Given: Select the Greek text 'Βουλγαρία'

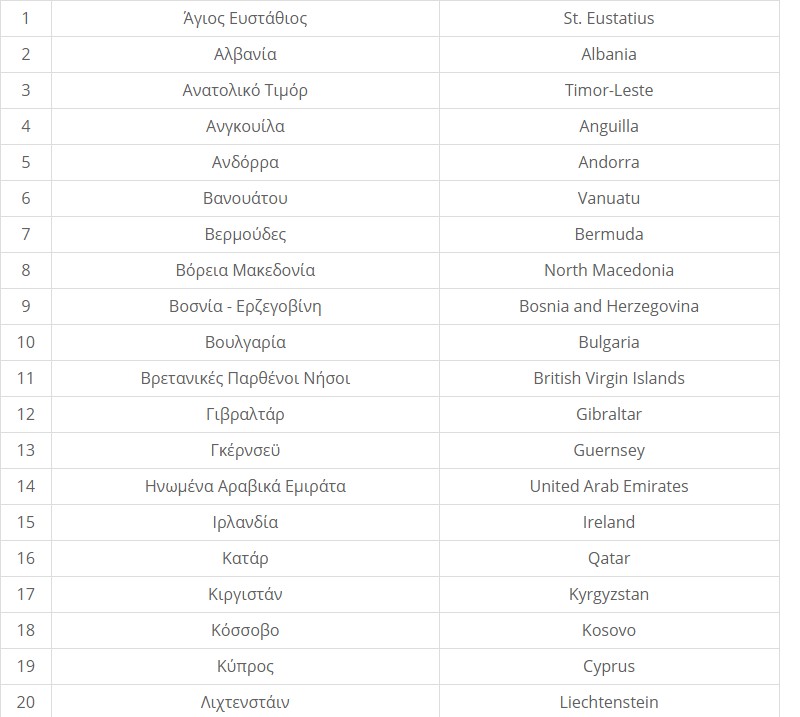Looking at the screenshot, I should [x=245, y=342].
